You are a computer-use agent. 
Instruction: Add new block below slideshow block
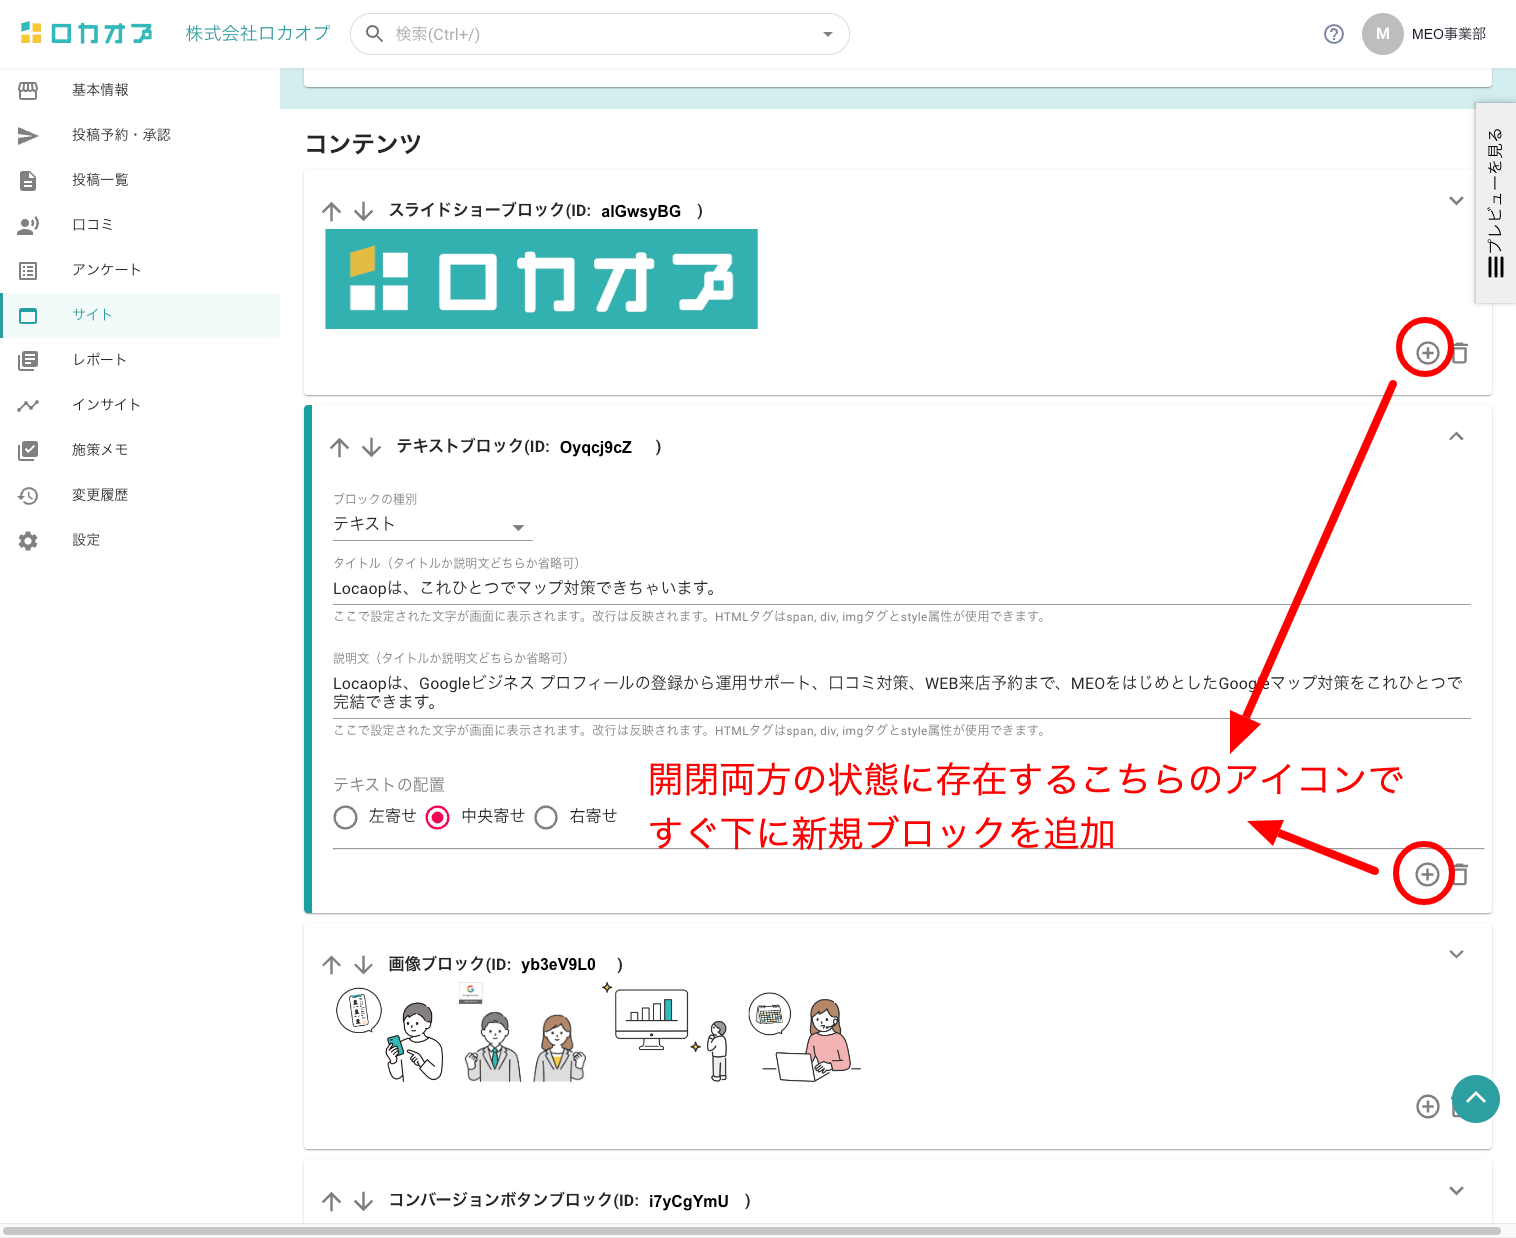pos(1427,352)
